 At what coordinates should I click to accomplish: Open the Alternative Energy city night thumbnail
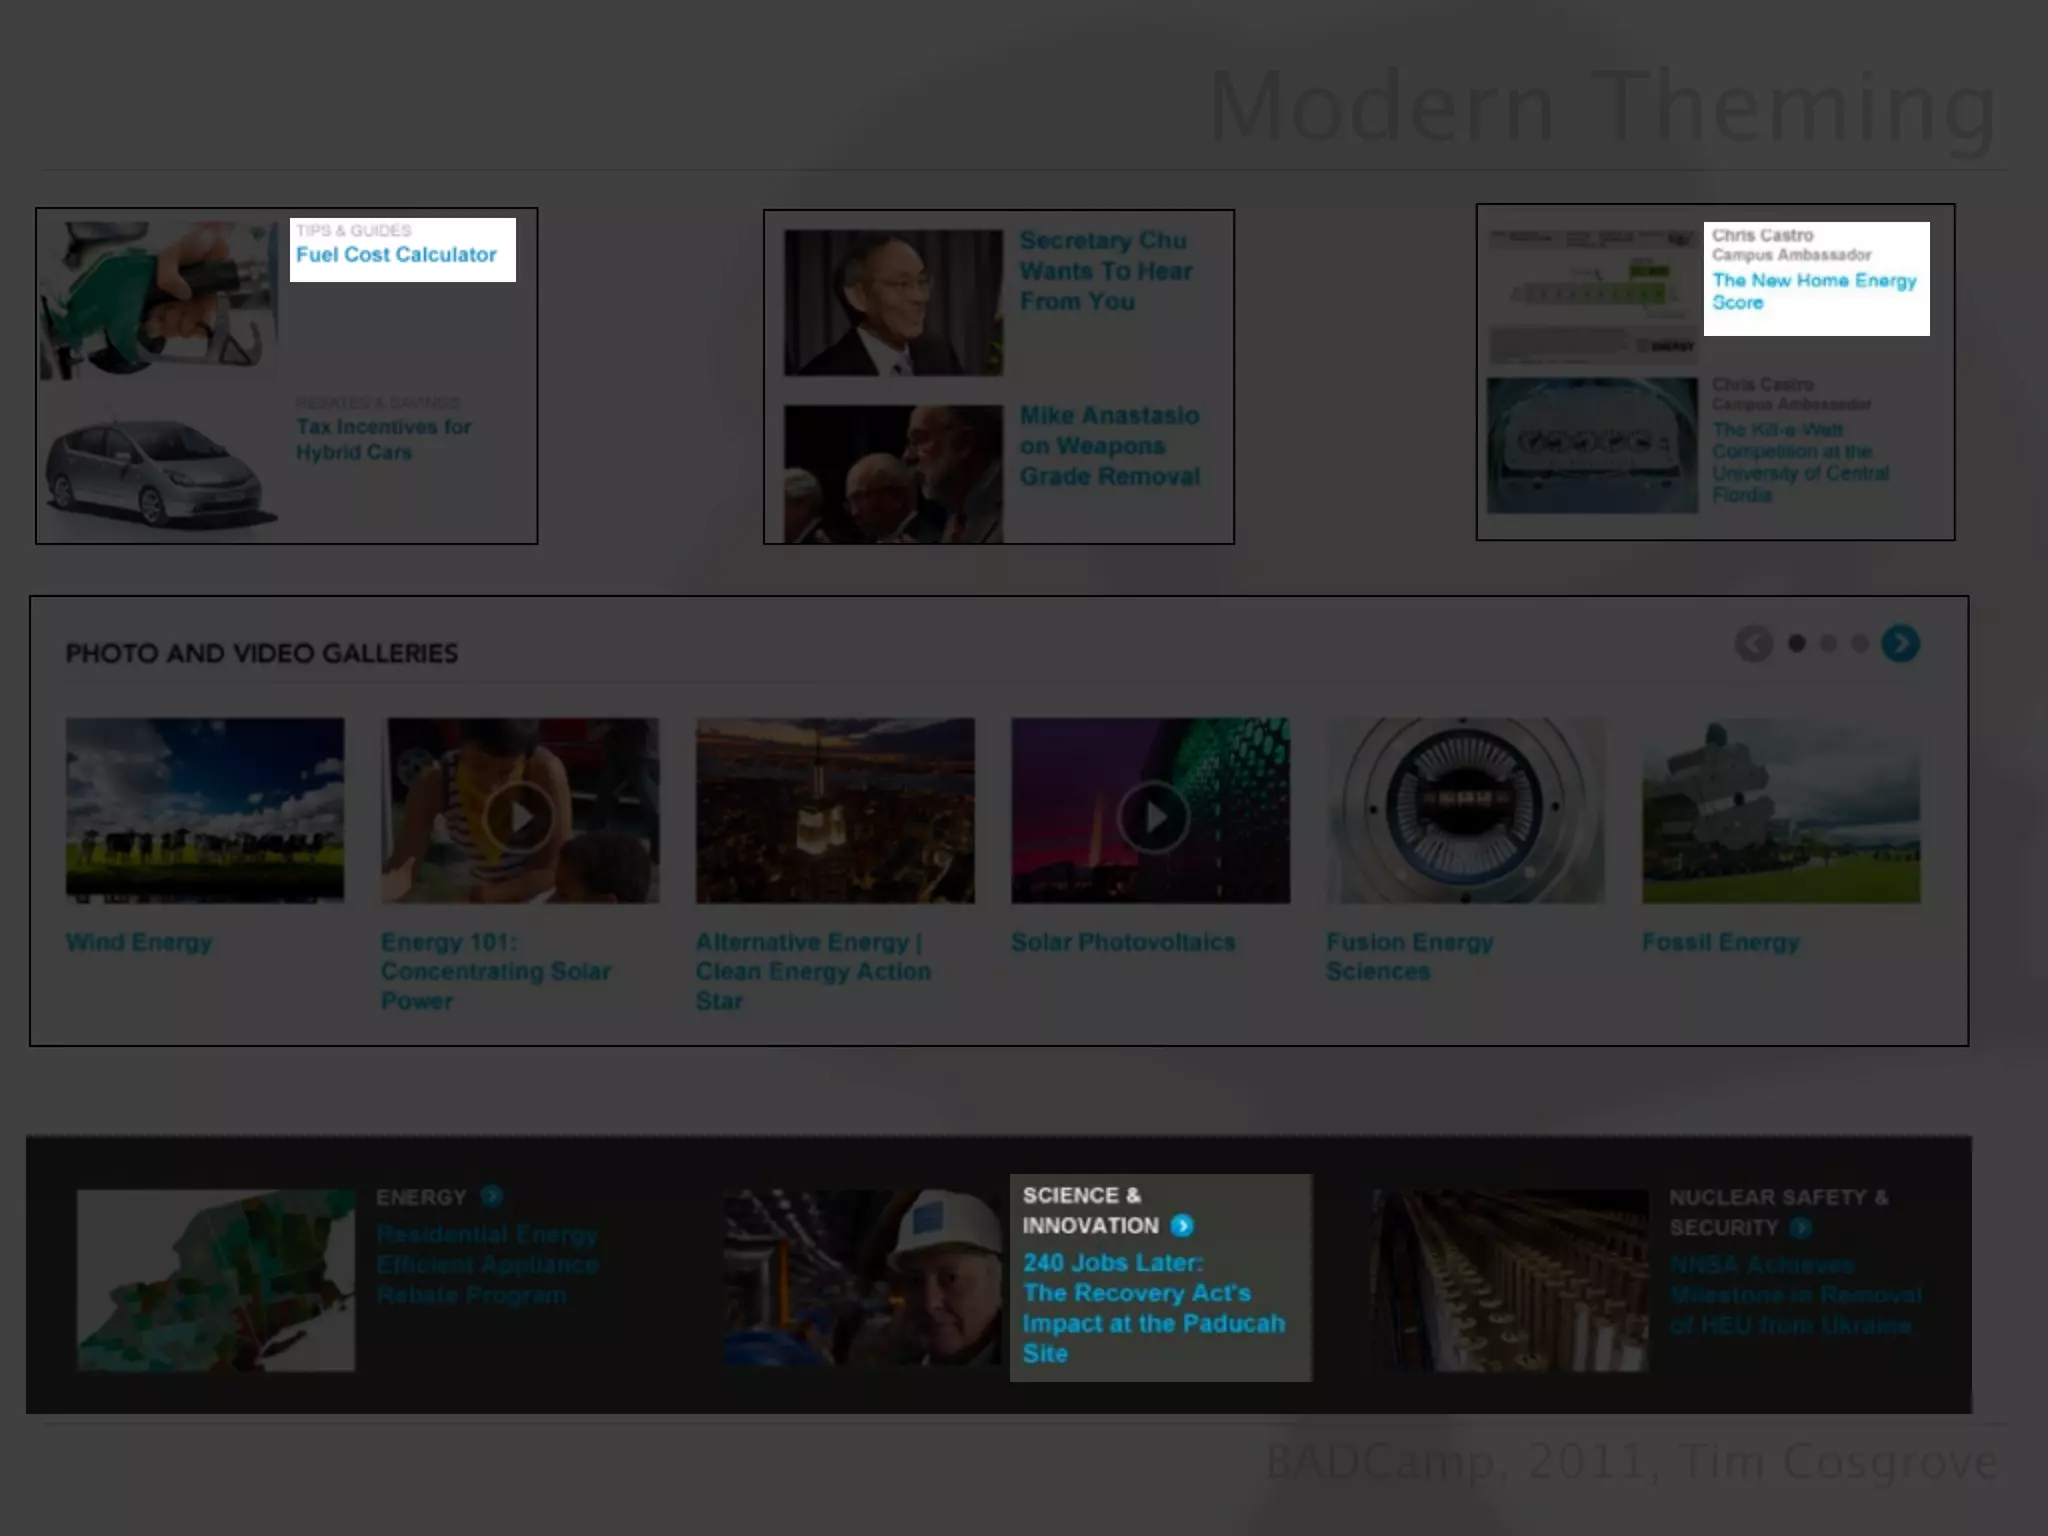[835, 810]
